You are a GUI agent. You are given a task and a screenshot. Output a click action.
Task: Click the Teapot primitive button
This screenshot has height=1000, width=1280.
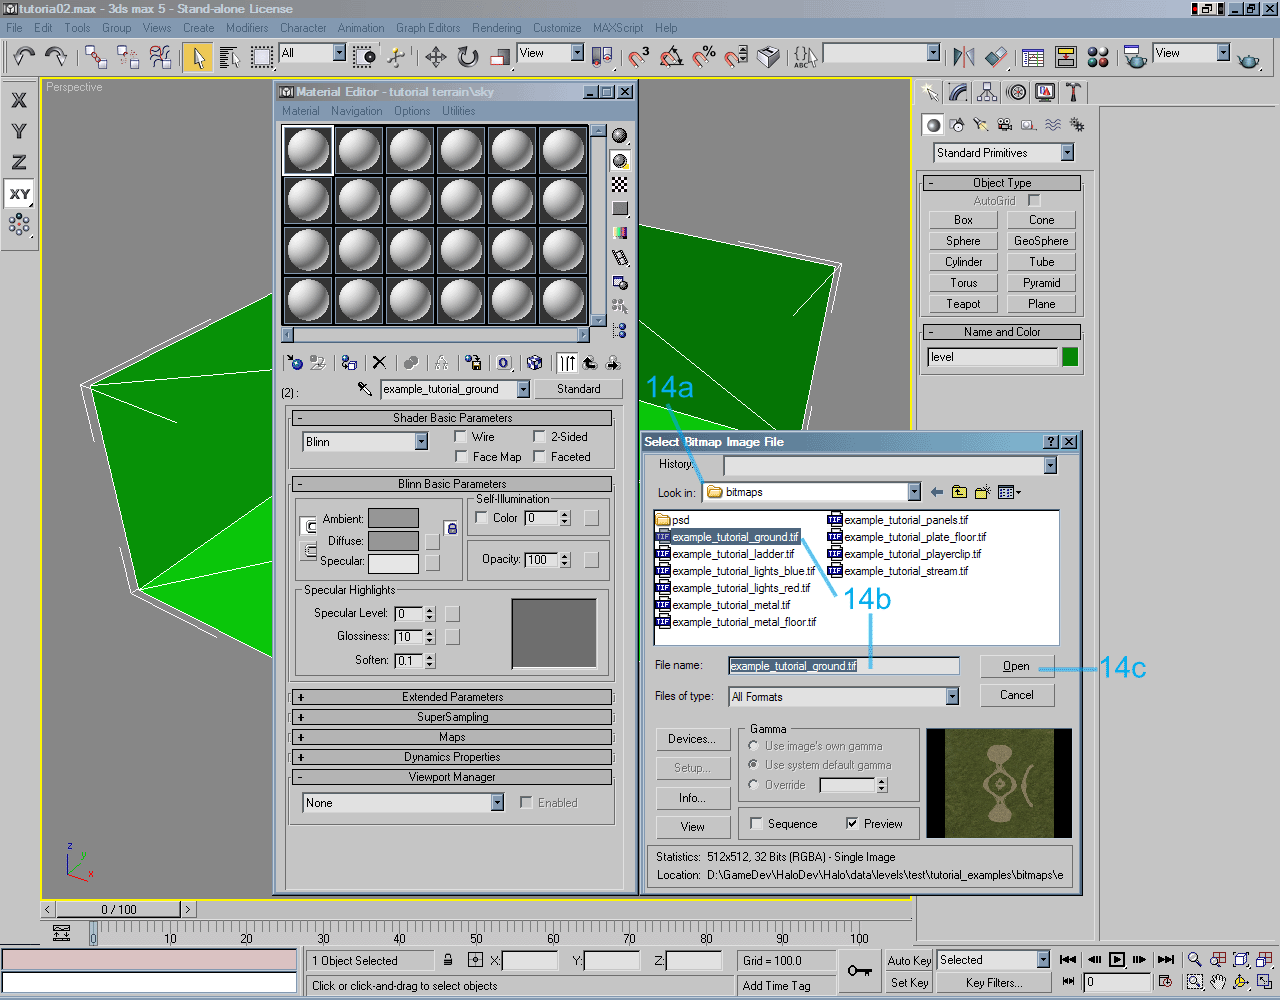[x=962, y=303]
